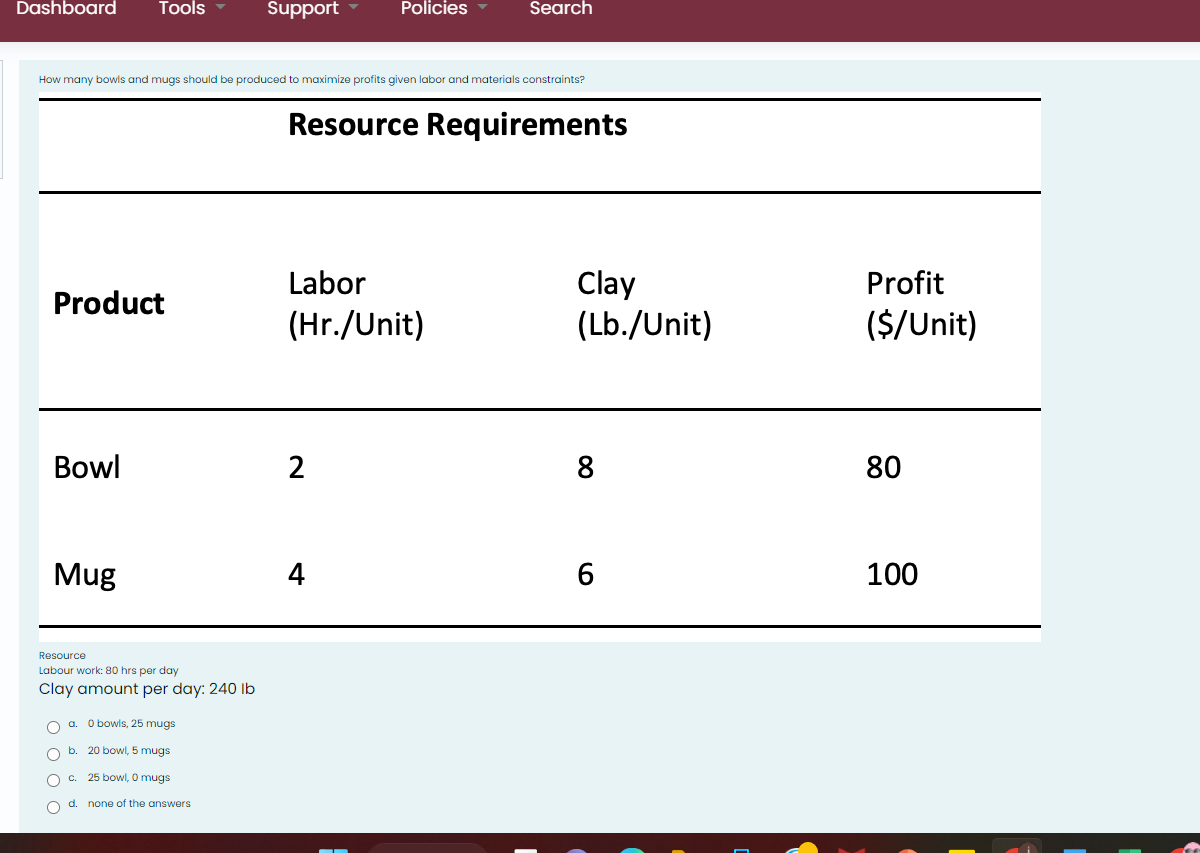Screen dimensions: 1200x853
Task: Select the 'none of the answers' option
Action: tap(53, 807)
